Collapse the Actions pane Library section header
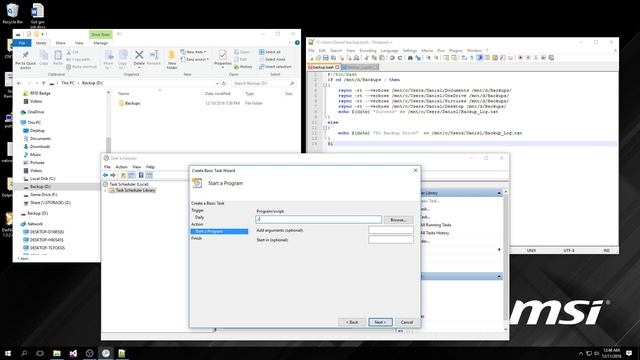640x360 pixels. click(x=499, y=193)
